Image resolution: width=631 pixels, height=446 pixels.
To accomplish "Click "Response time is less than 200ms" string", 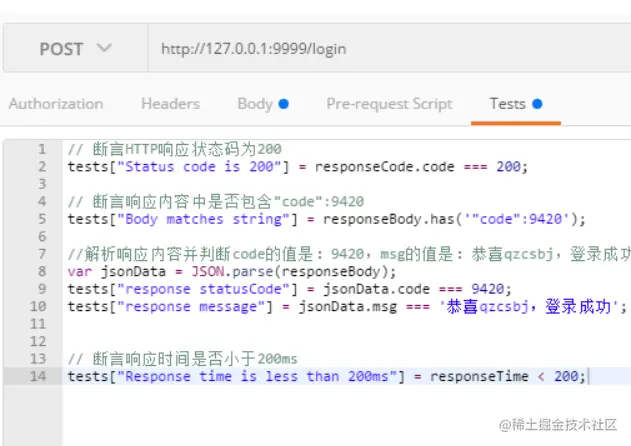I will (x=257, y=376).
